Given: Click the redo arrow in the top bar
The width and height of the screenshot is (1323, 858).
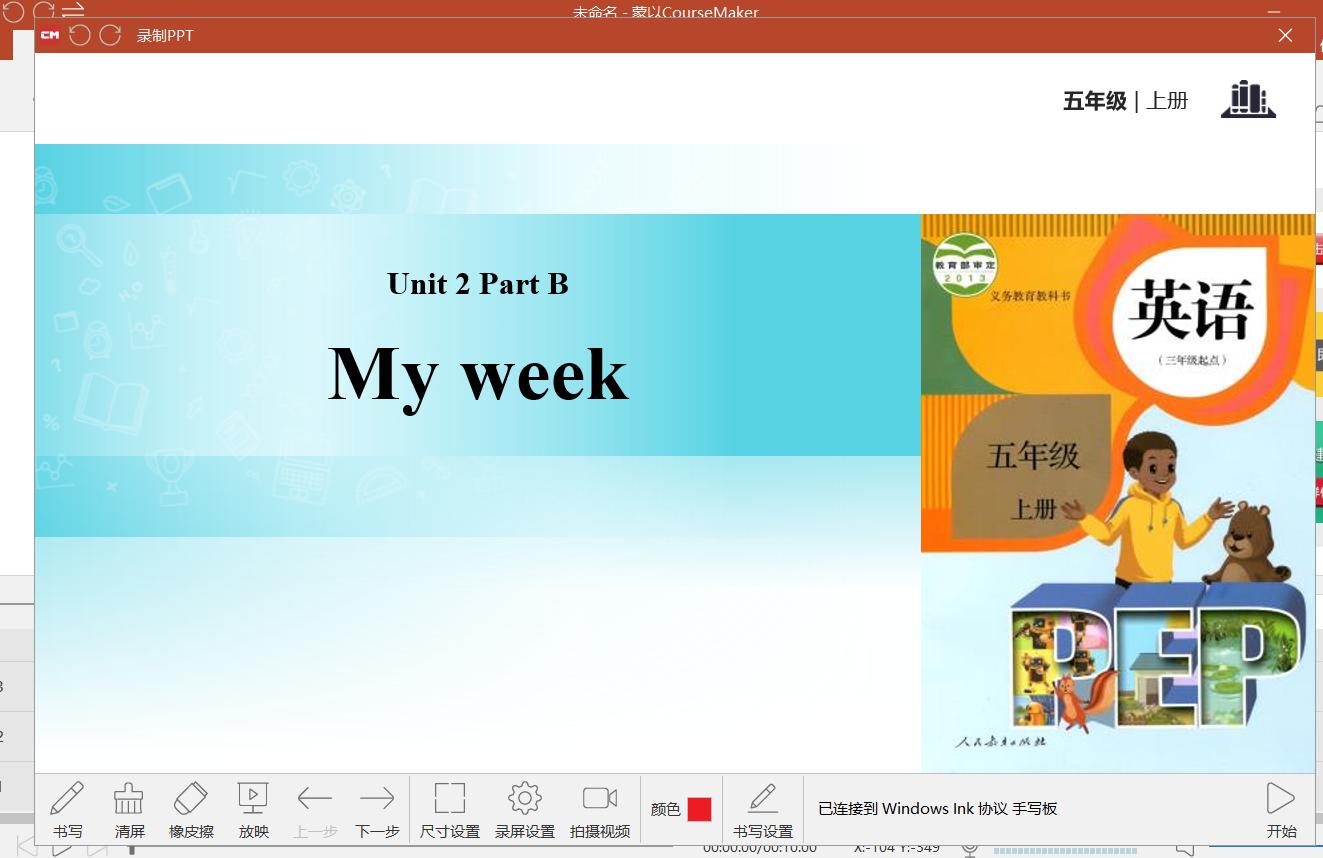Looking at the screenshot, I should tap(110, 34).
